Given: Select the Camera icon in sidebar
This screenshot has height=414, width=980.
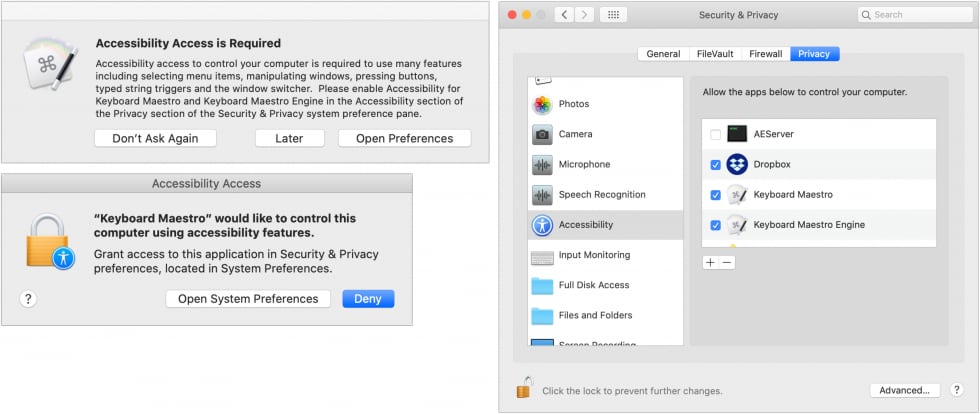Looking at the screenshot, I should point(542,134).
